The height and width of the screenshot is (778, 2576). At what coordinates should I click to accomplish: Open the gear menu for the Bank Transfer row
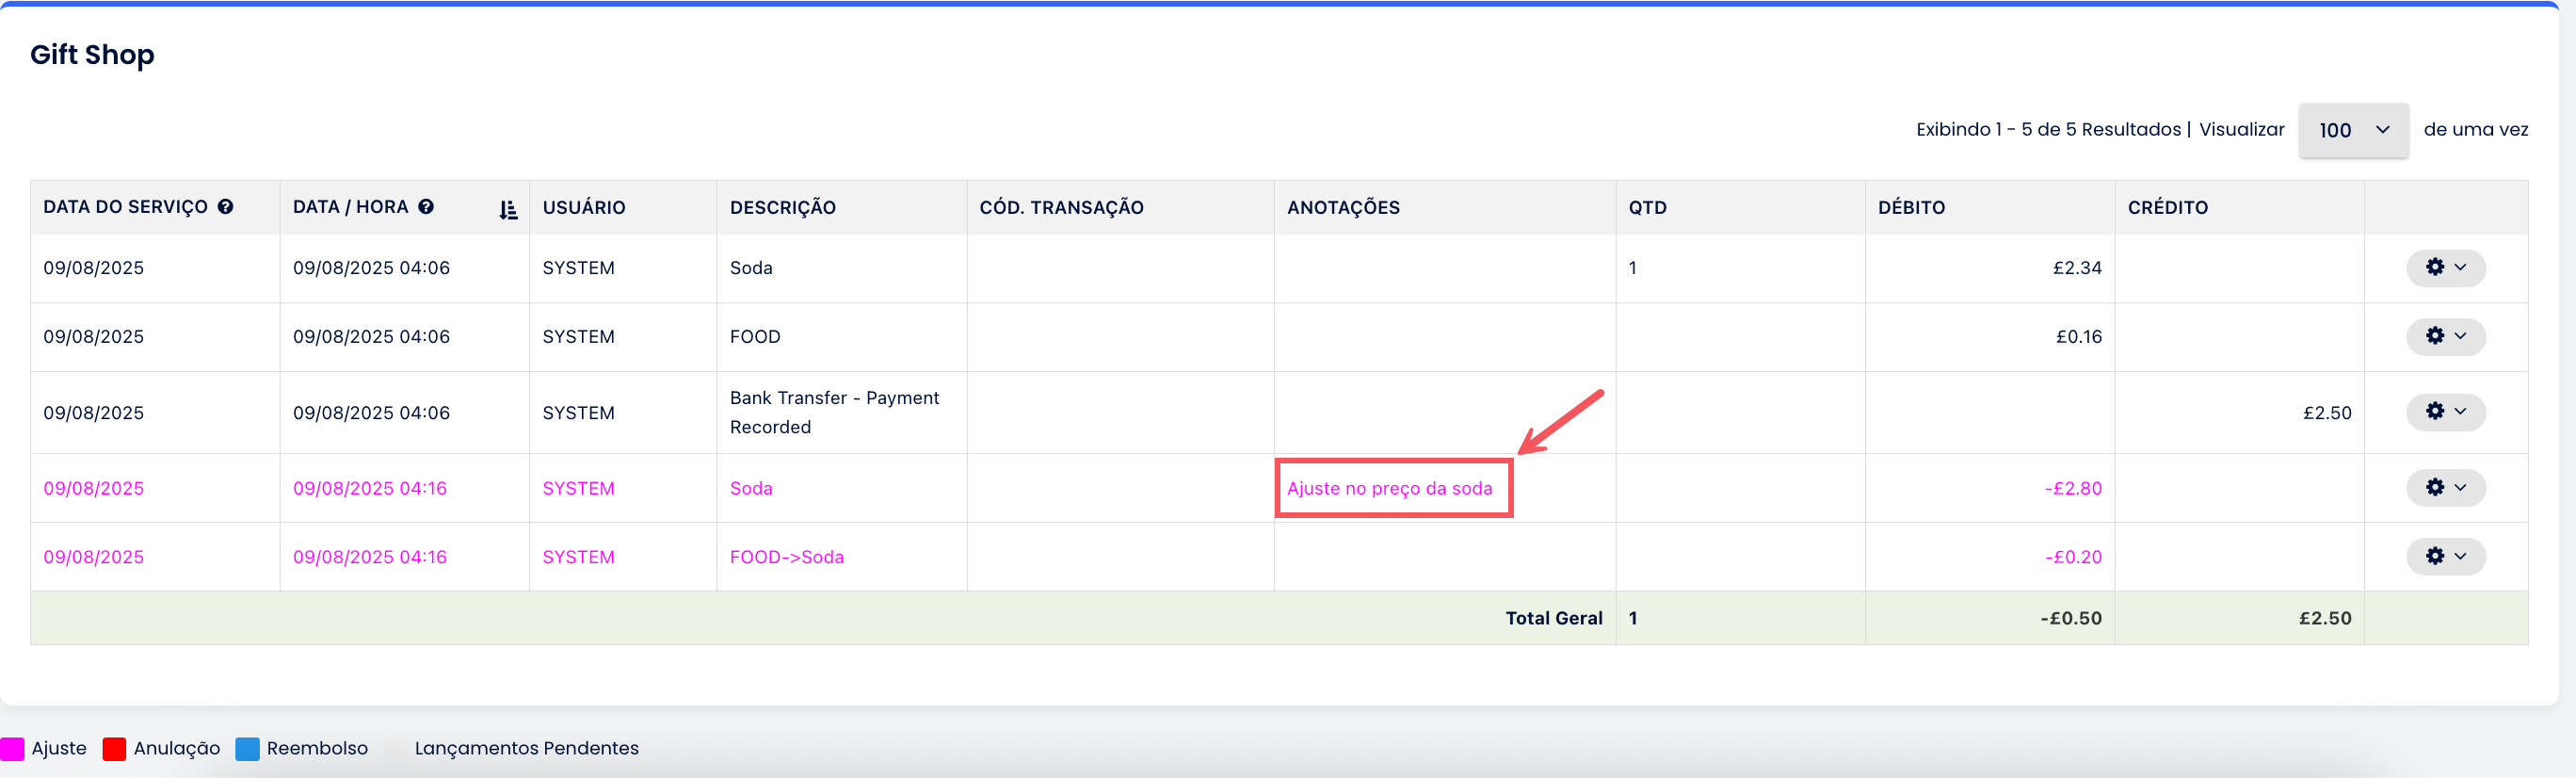(x=2445, y=412)
